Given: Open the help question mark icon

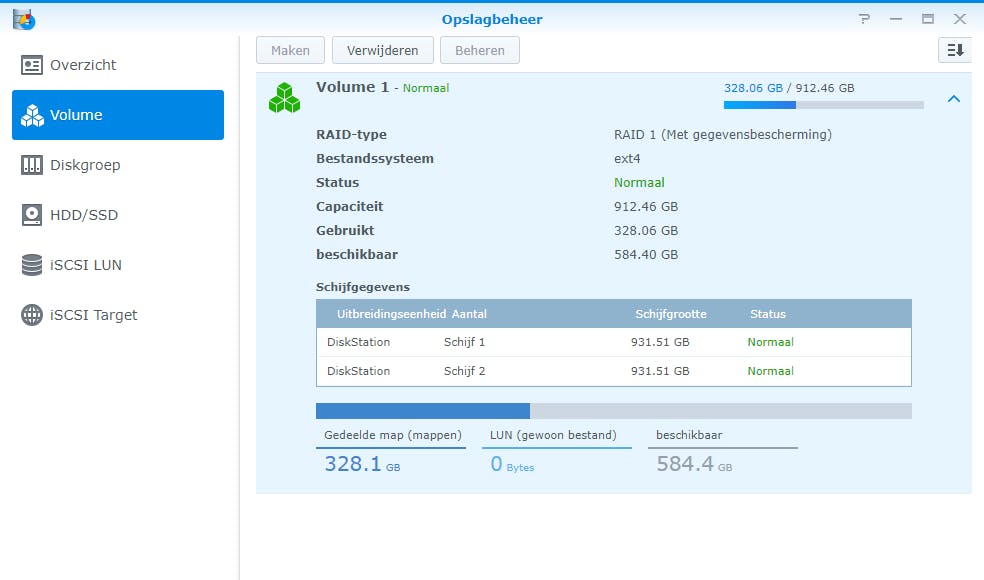Looking at the screenshot, I should click(864, 19).
